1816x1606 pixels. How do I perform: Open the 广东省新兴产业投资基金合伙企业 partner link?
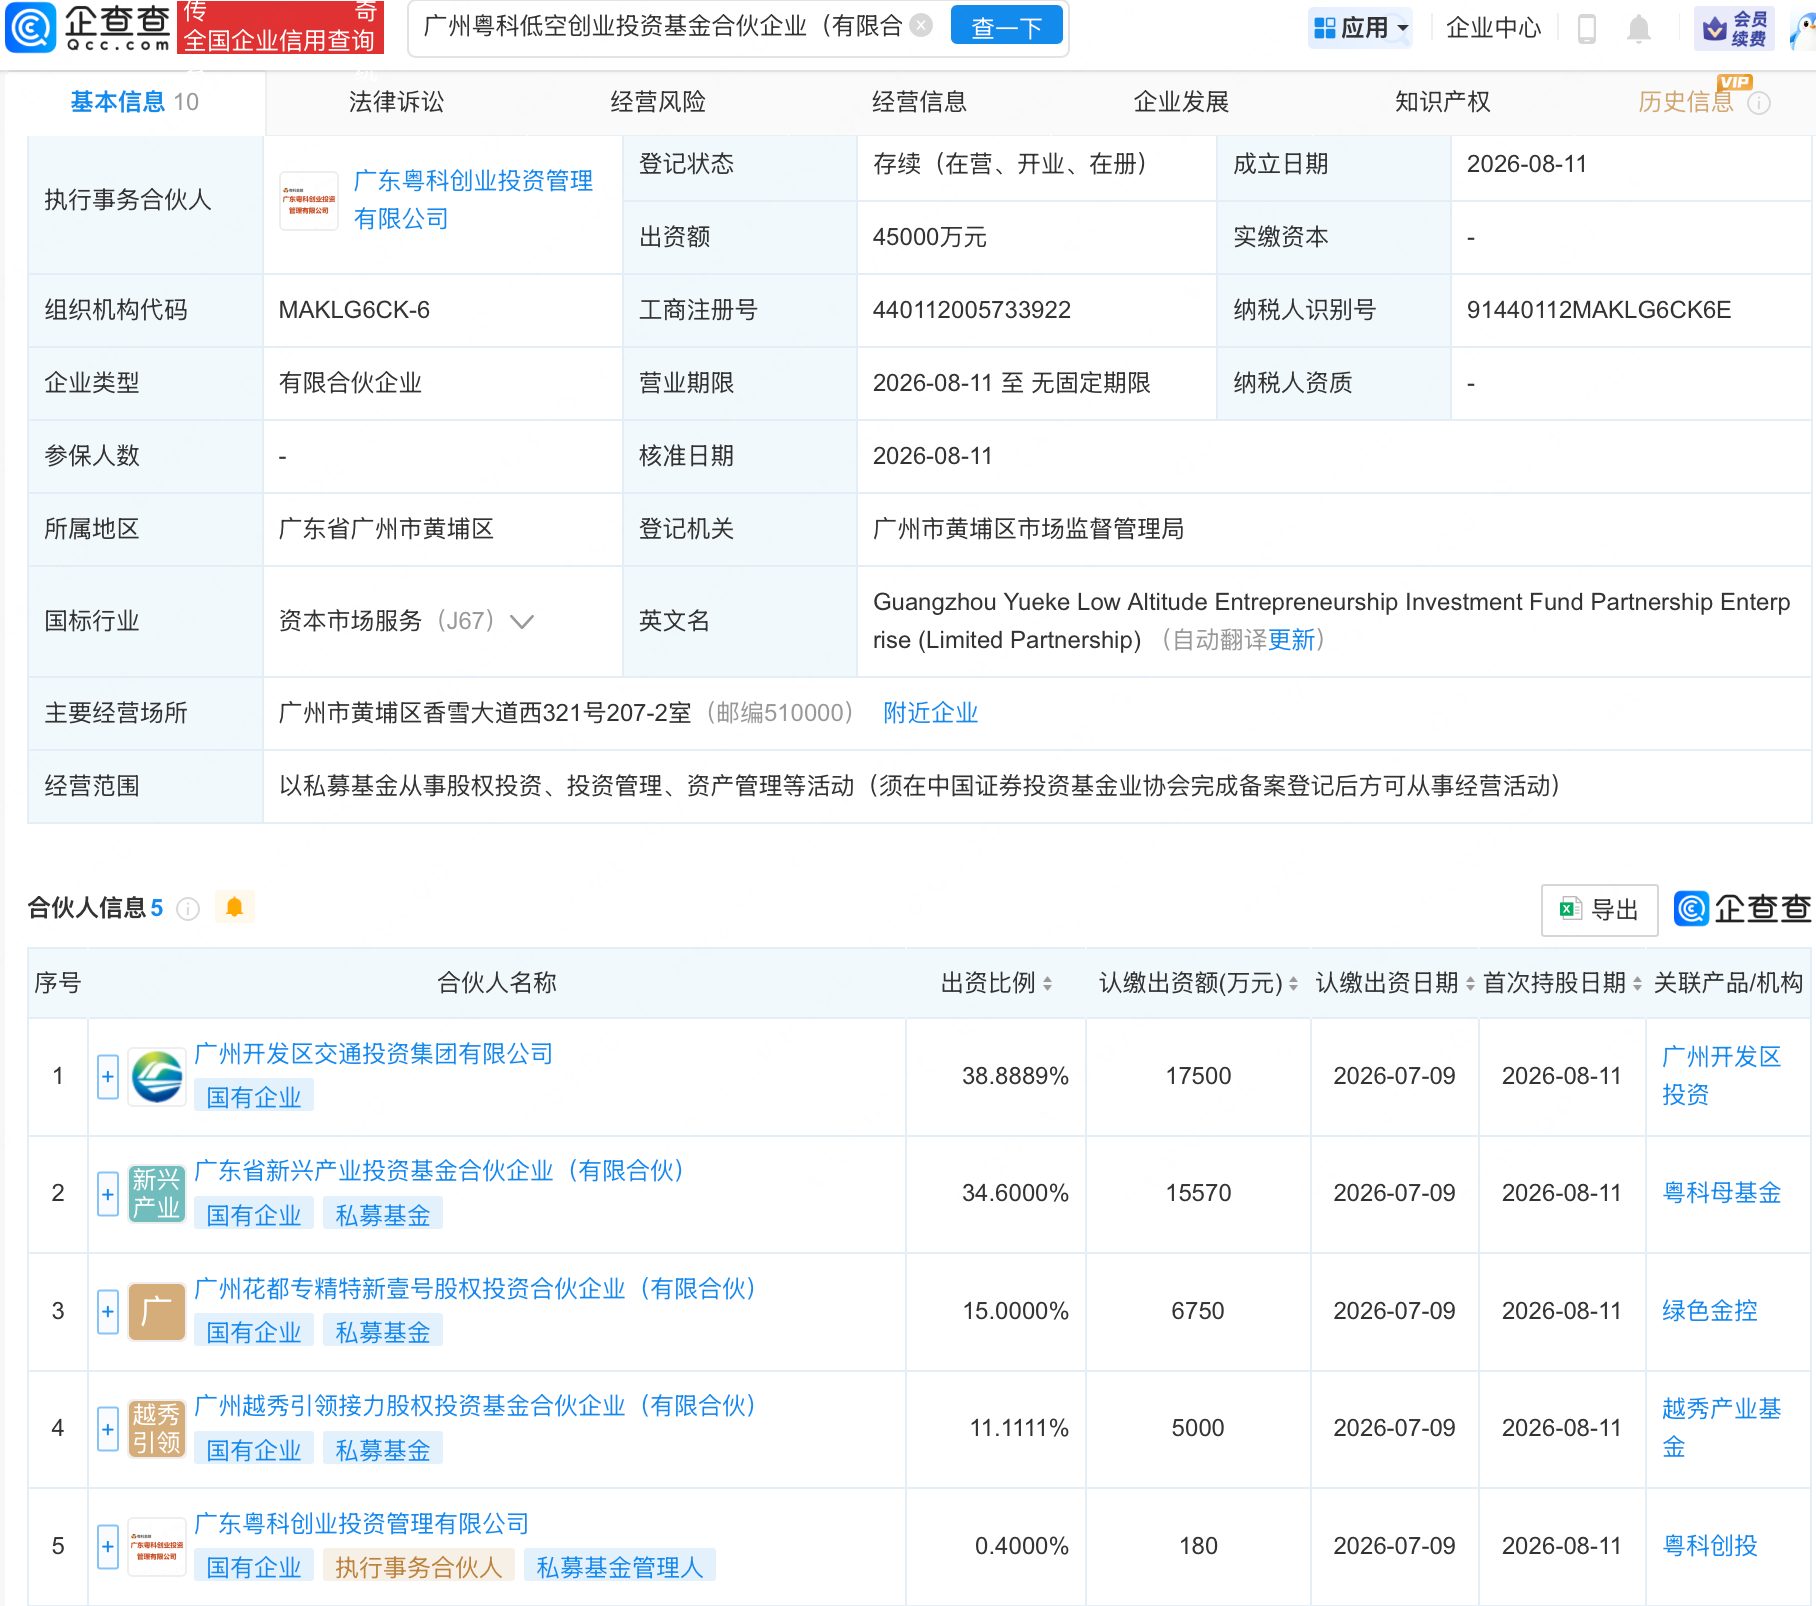point(439,1171)
